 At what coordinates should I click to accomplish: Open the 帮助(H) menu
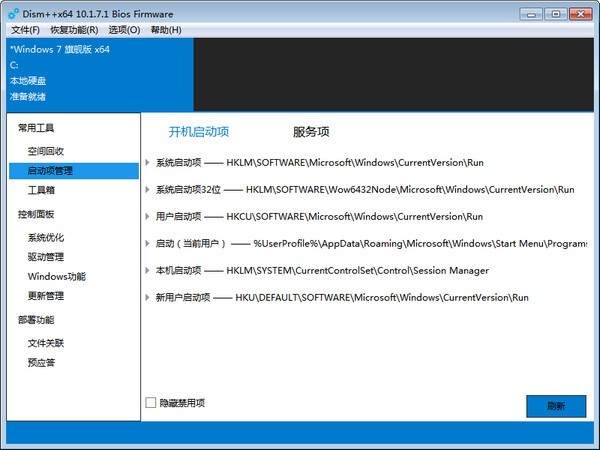166,30
